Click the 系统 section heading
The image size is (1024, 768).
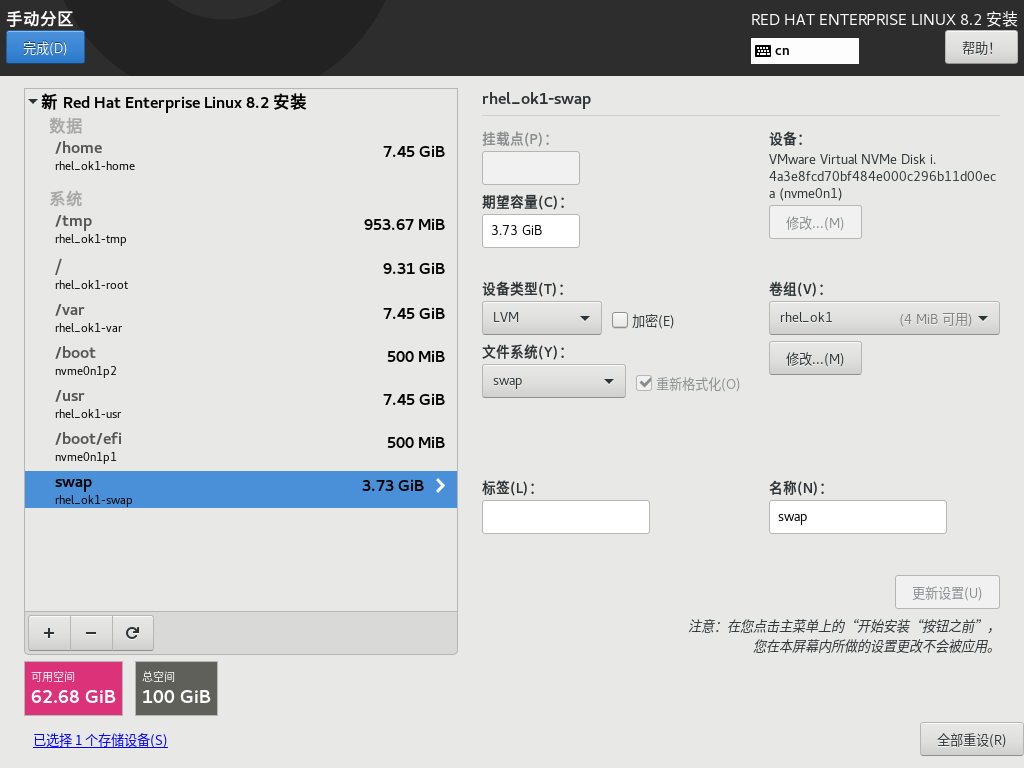[x=66, y=199]
